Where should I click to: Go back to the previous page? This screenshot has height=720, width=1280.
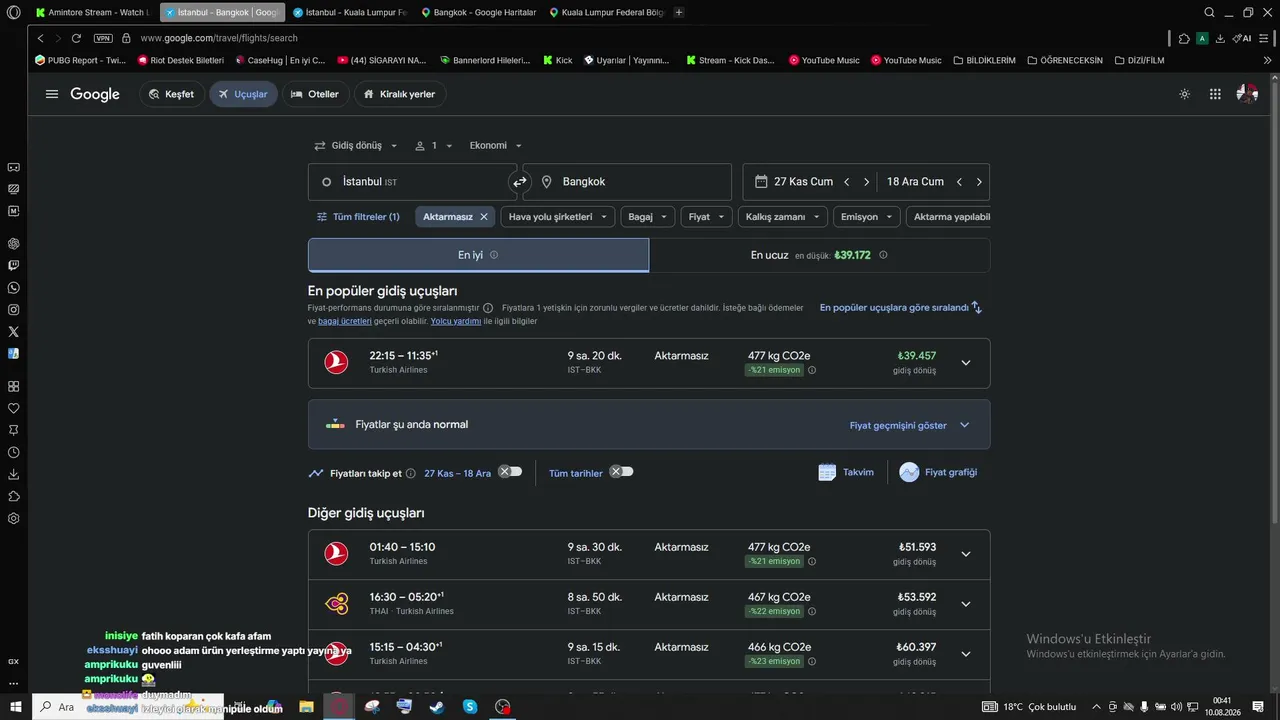tap(40, 38)
